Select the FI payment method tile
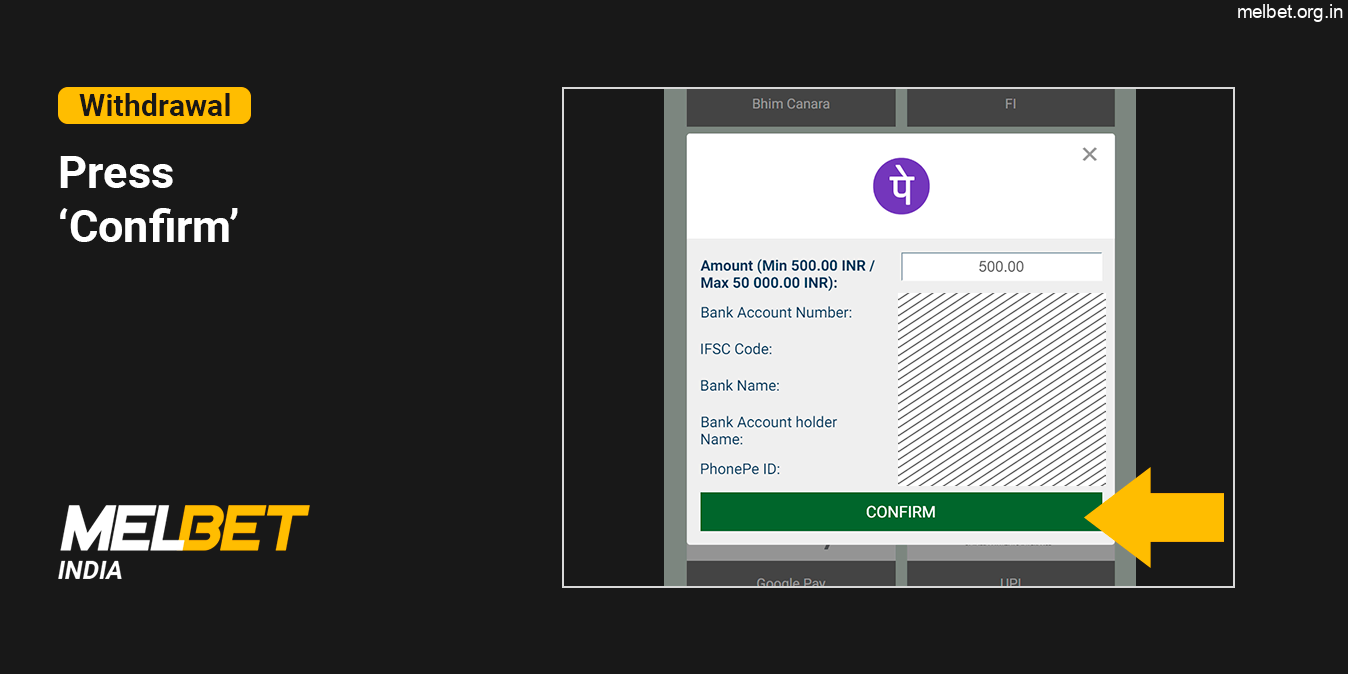 click(1010, 104)
